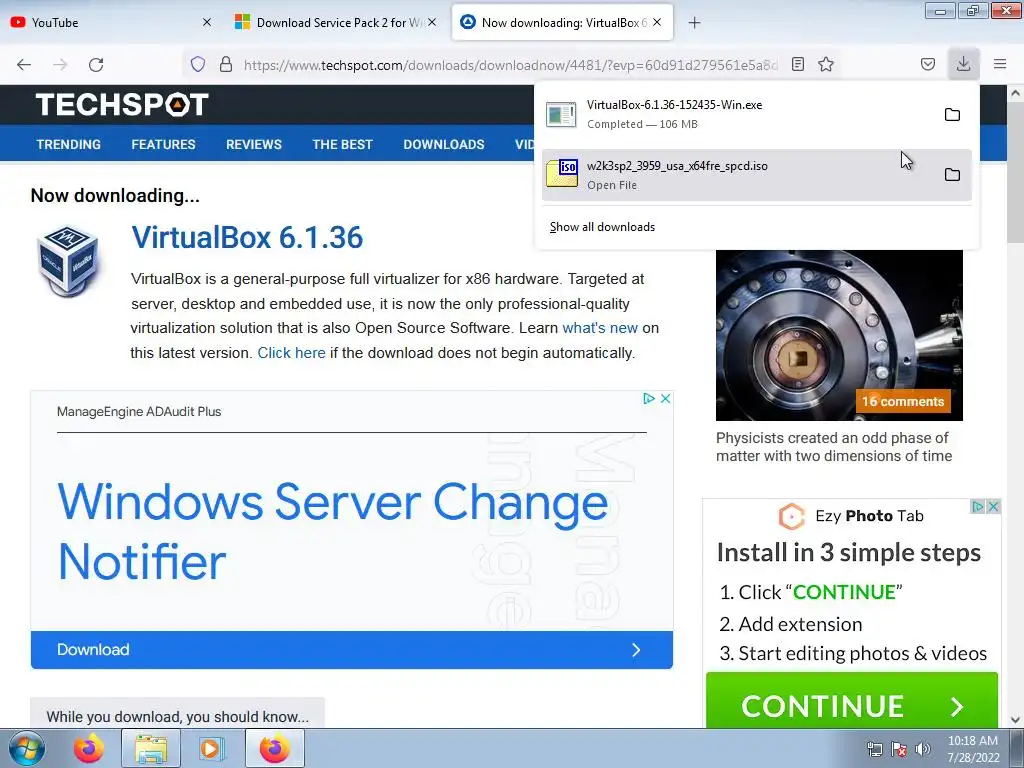Click the ManageEngine ad Download button
Viewport: 1024px width, 768px height.
(351, 650)
